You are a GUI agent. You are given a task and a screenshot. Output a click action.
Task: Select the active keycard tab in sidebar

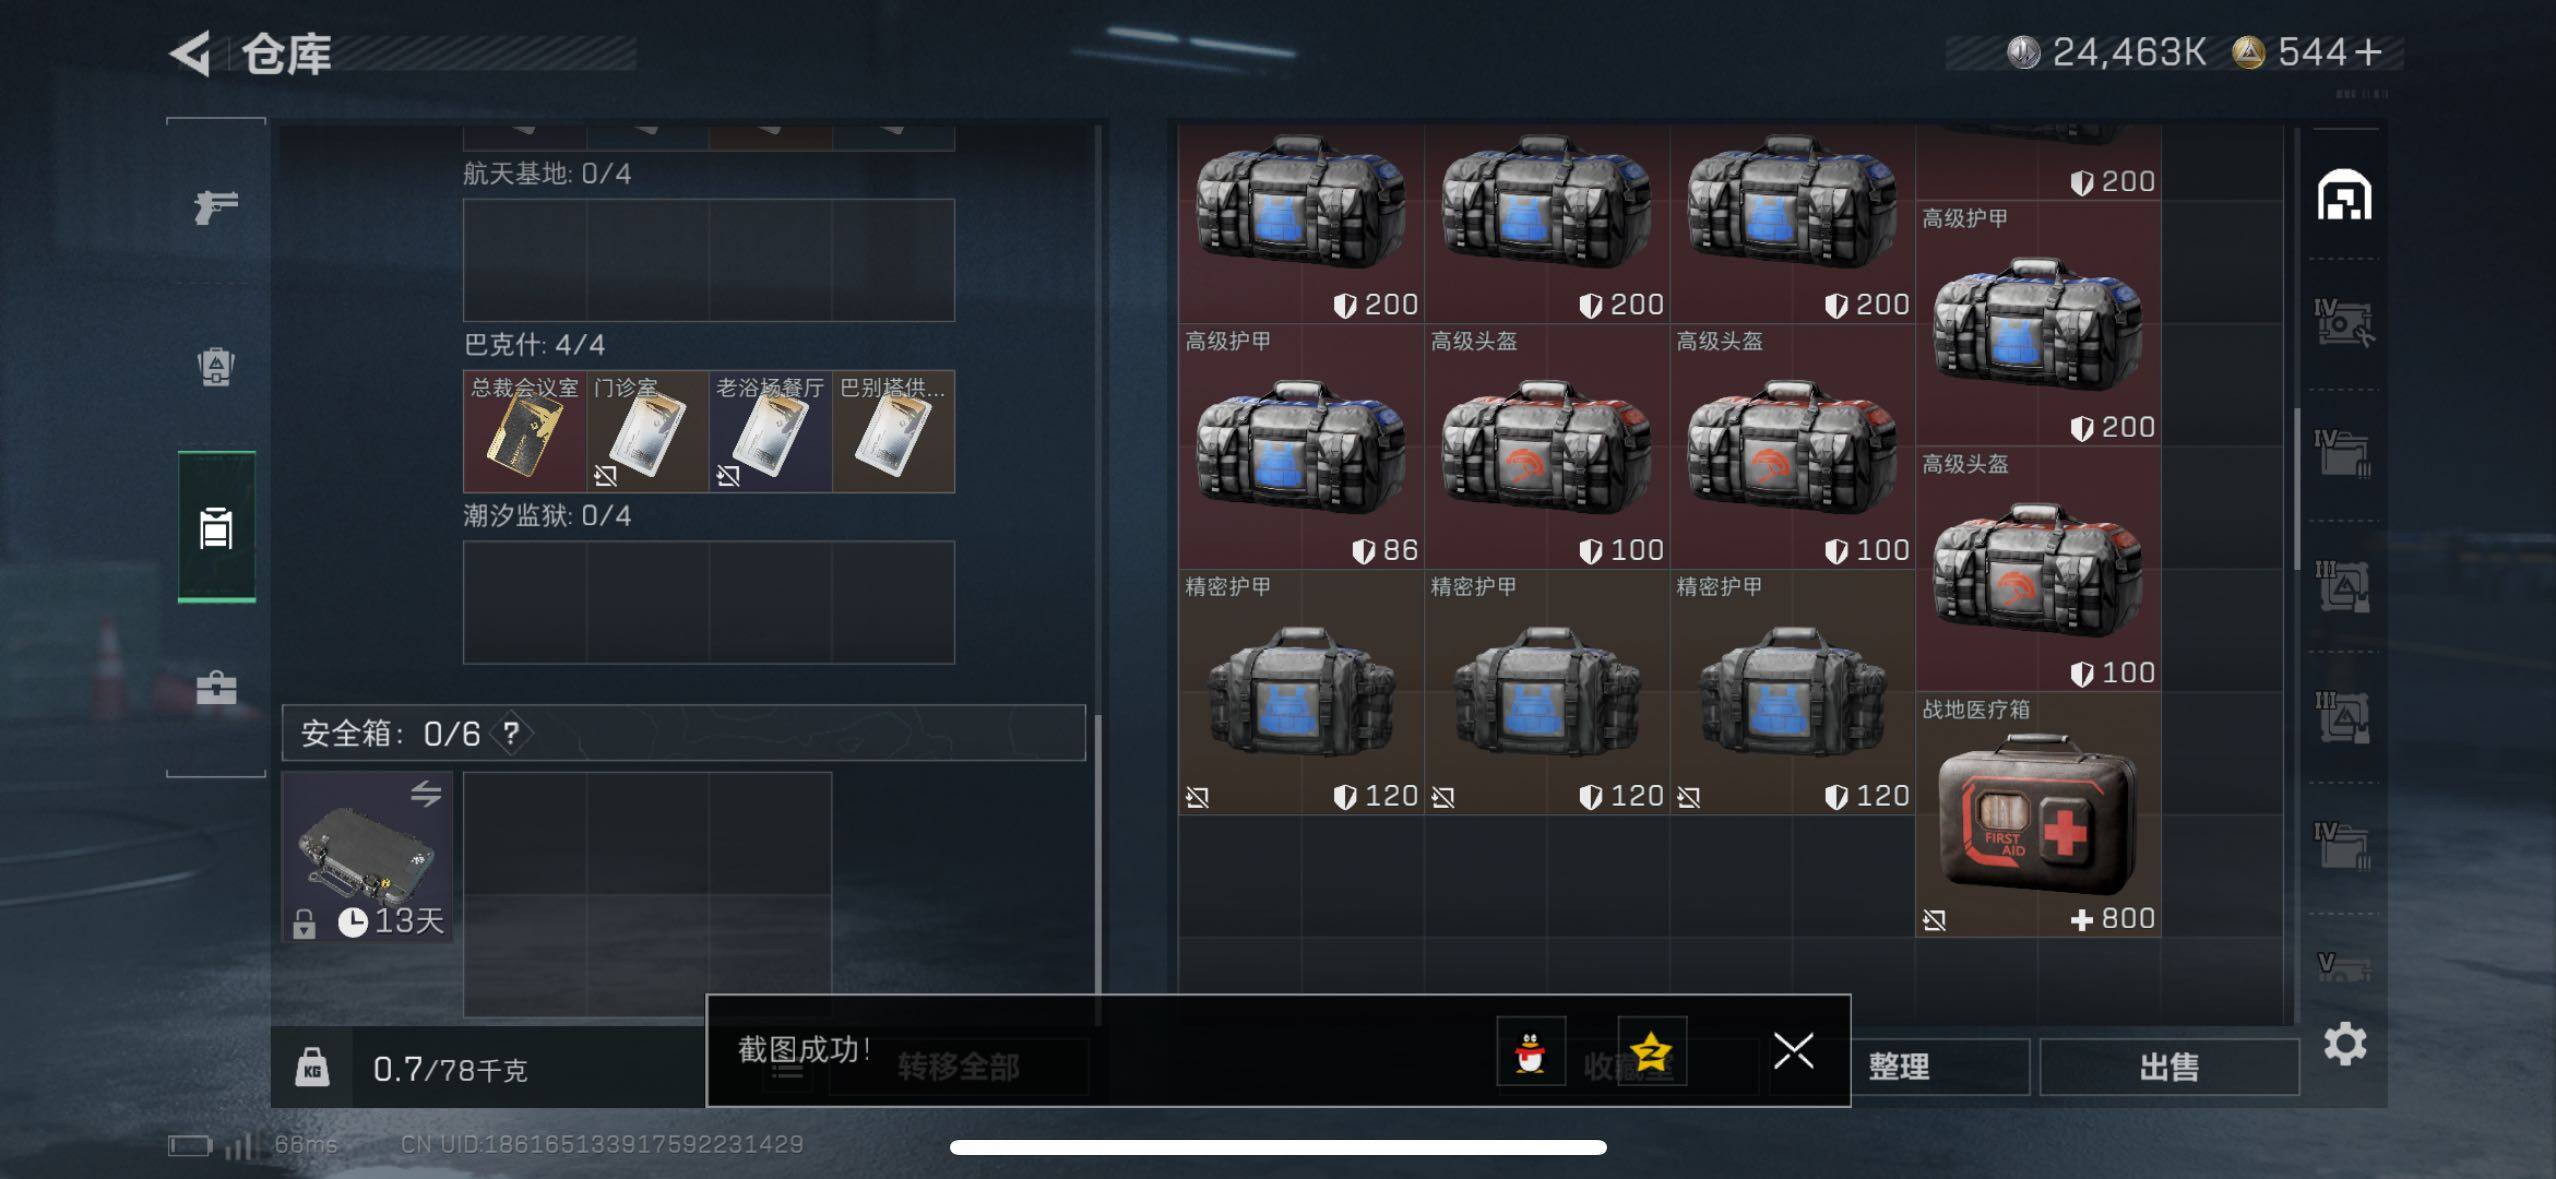point(216,527)
